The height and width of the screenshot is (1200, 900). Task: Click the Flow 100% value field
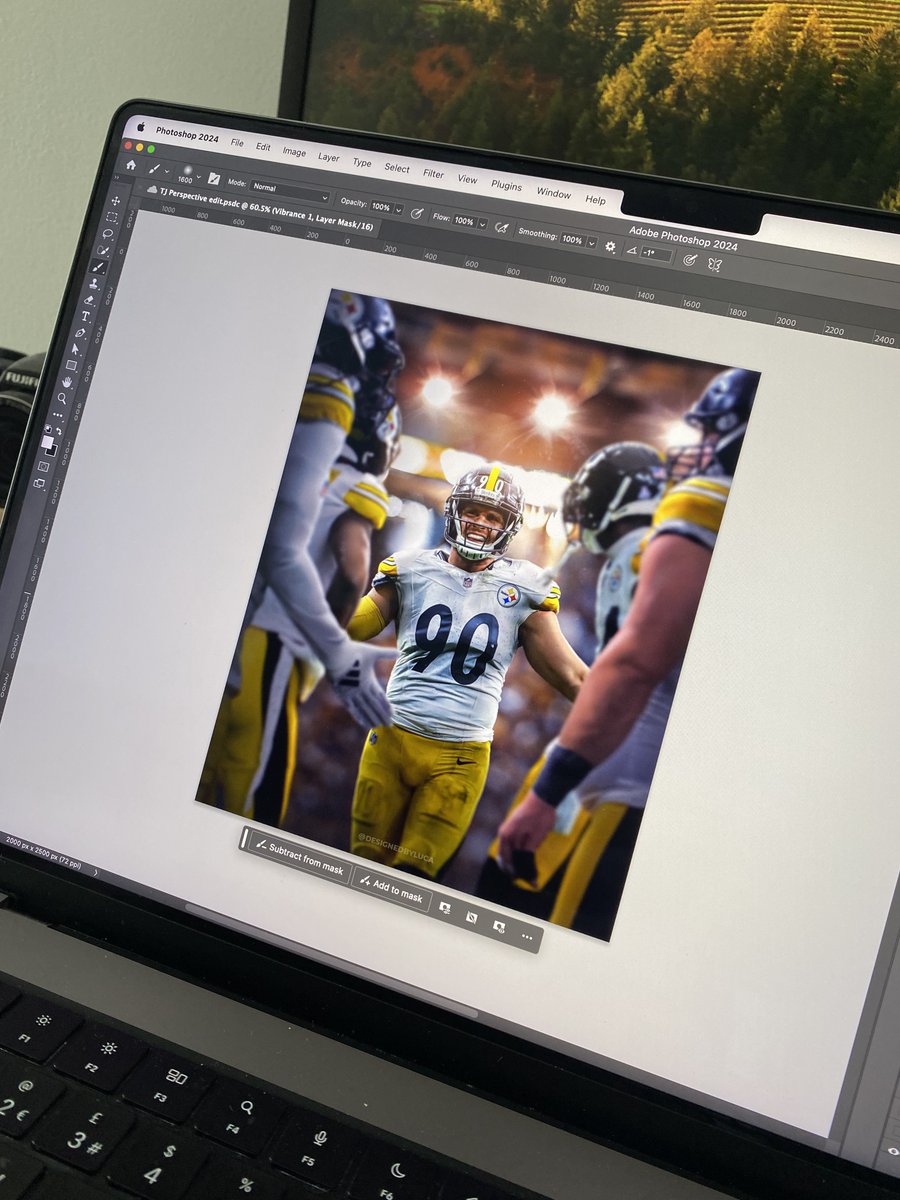click(464, 221)
